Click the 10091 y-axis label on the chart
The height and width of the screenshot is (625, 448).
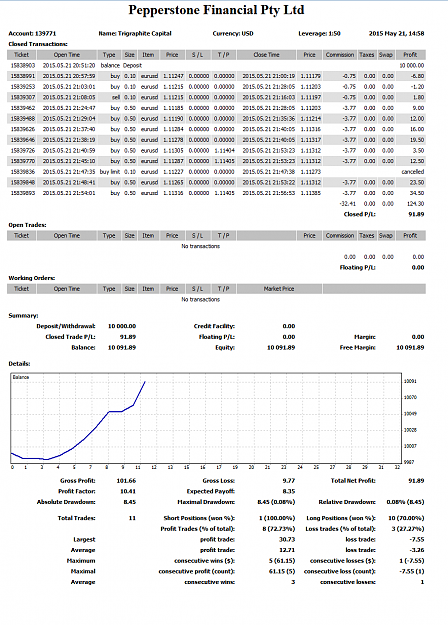point(410,381)
